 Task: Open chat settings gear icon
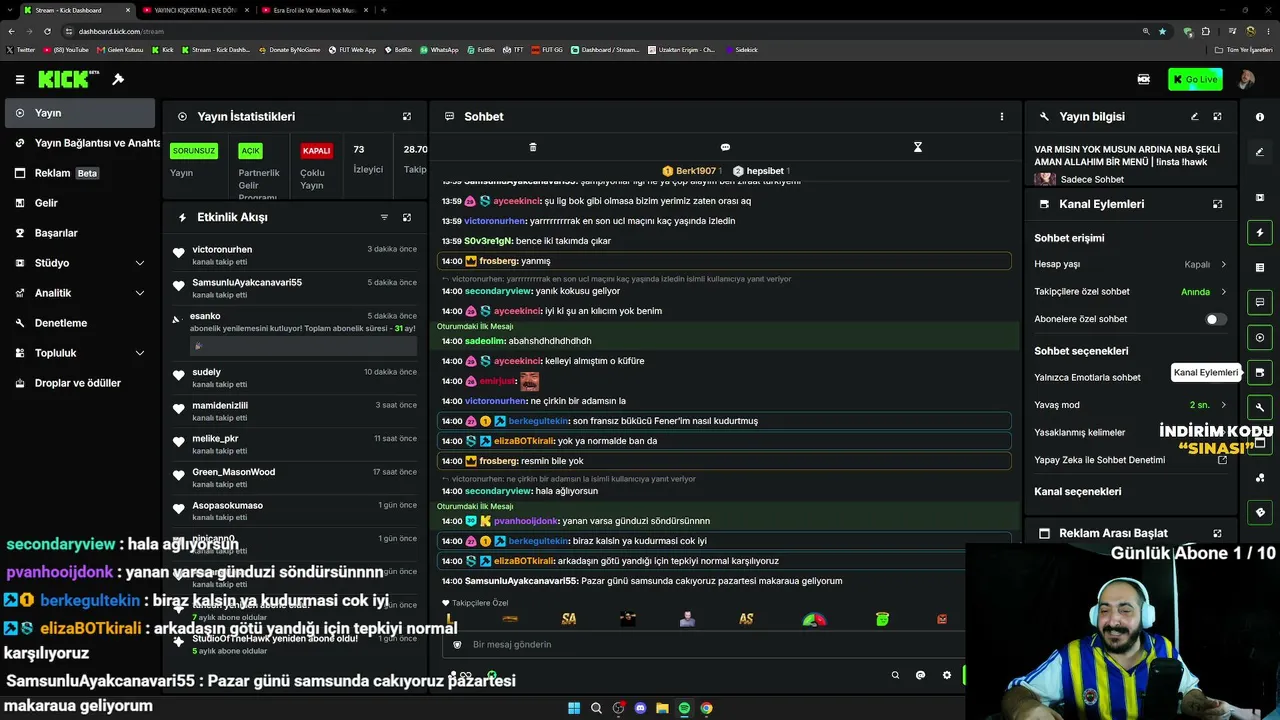[x=947, y=675]
